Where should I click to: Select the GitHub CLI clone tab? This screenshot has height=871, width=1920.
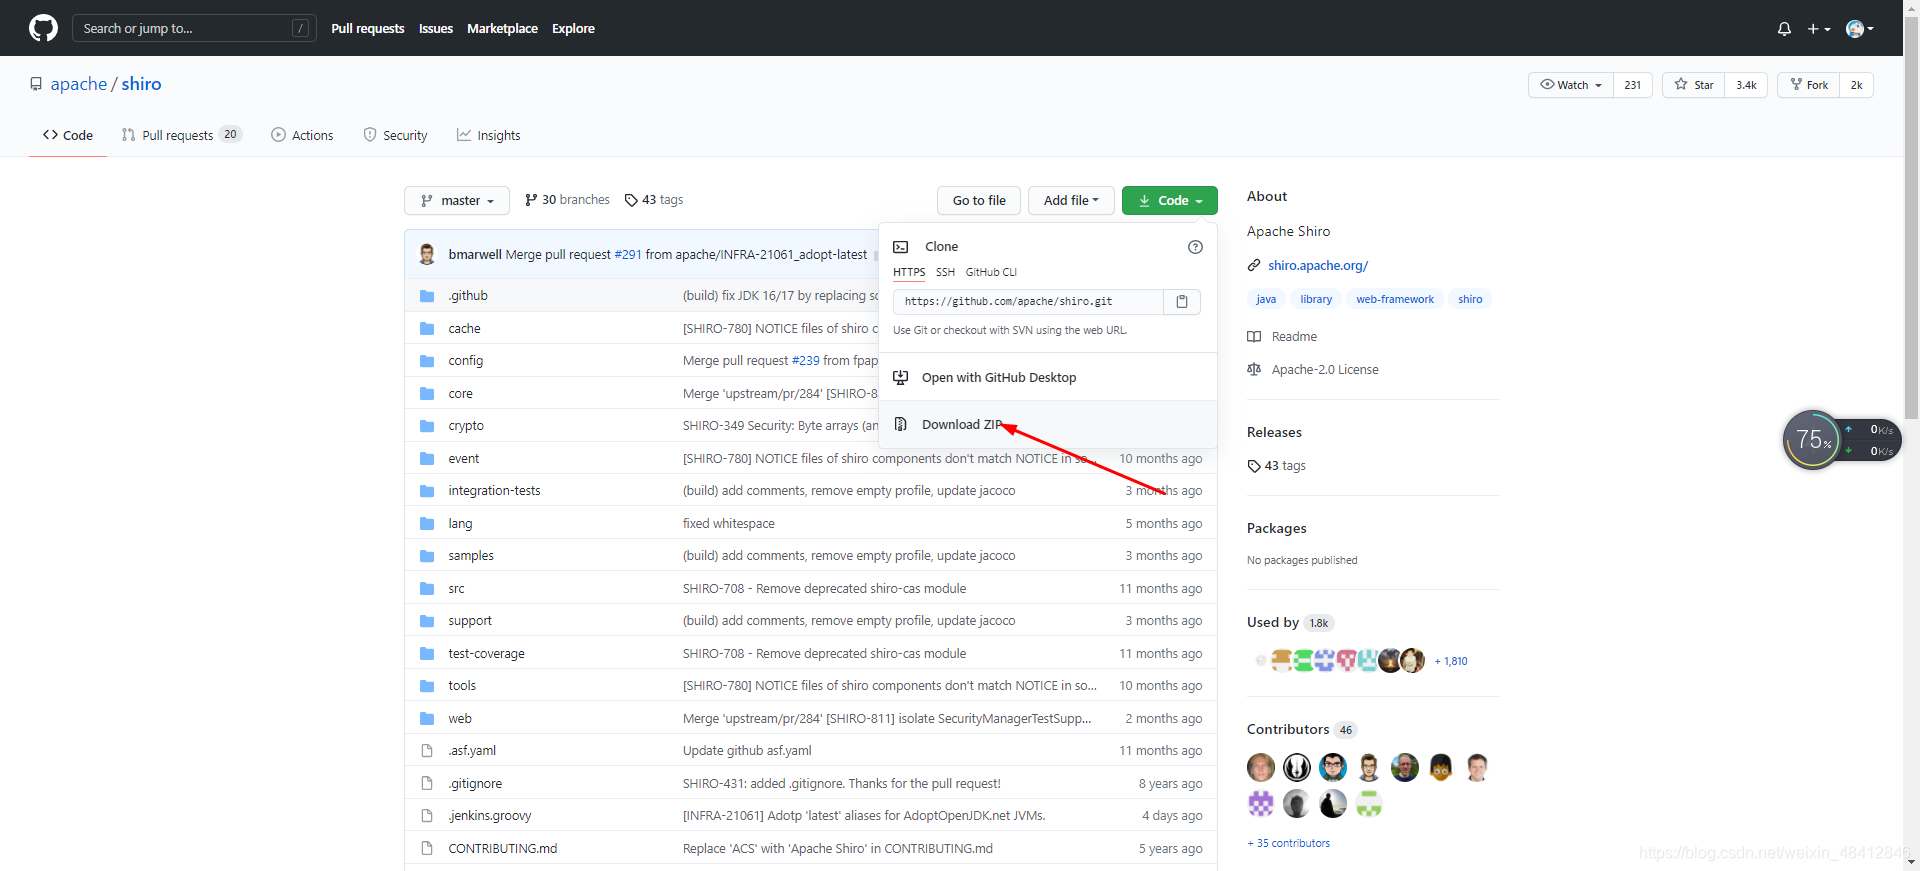click(x=991, y=272)
